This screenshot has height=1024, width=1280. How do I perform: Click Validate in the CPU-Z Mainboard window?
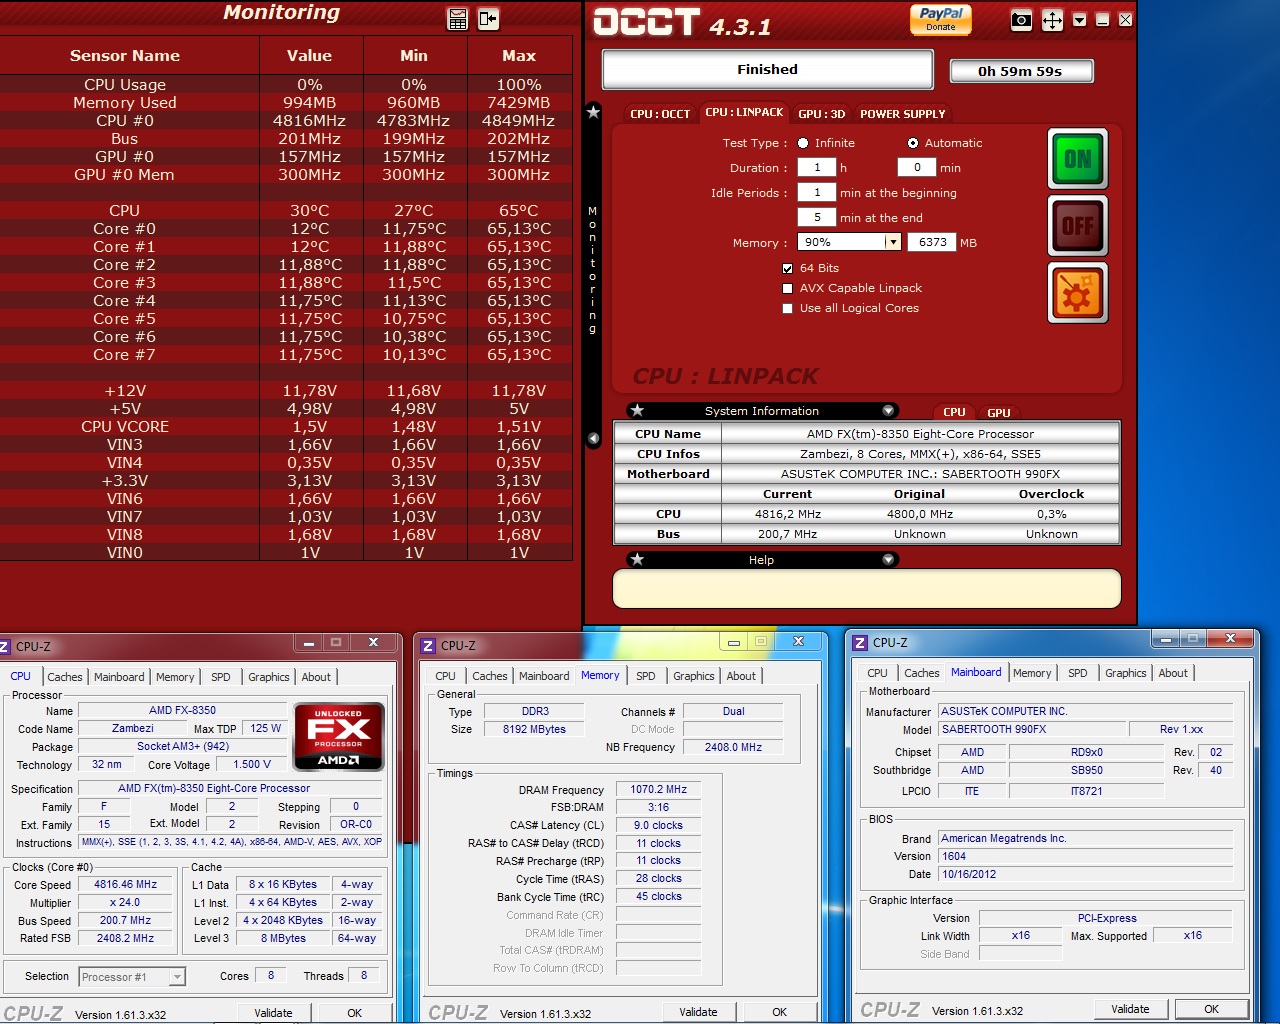pos(1130,1009)
